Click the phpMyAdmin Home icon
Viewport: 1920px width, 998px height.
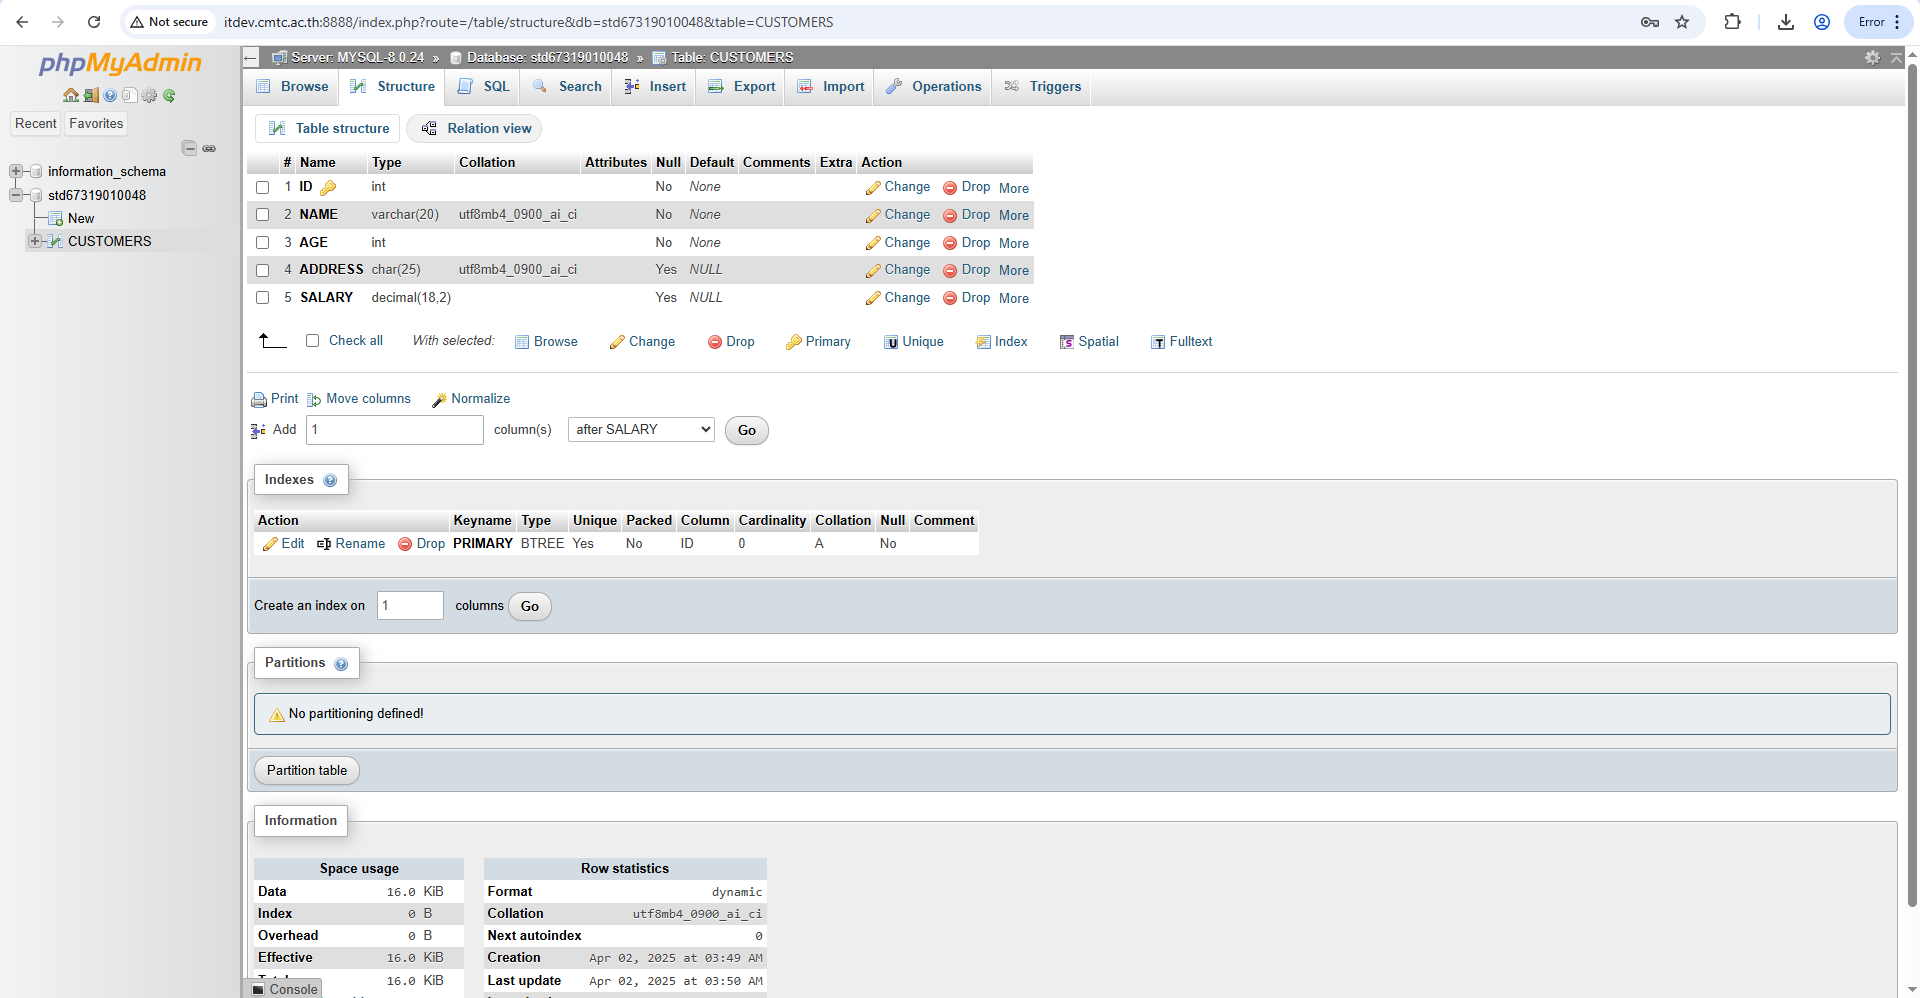(70, 96)
